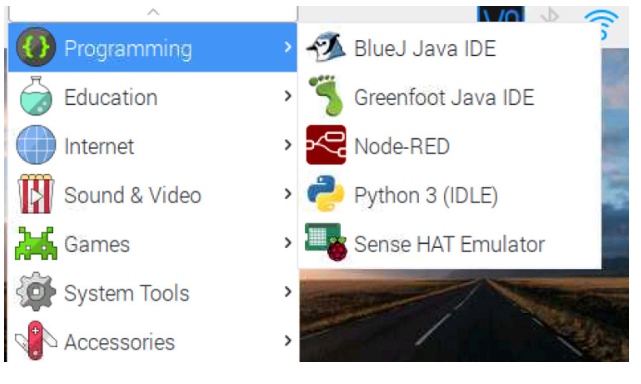Click the Bluetooth icon in the top panel

(x=550, y=16)
